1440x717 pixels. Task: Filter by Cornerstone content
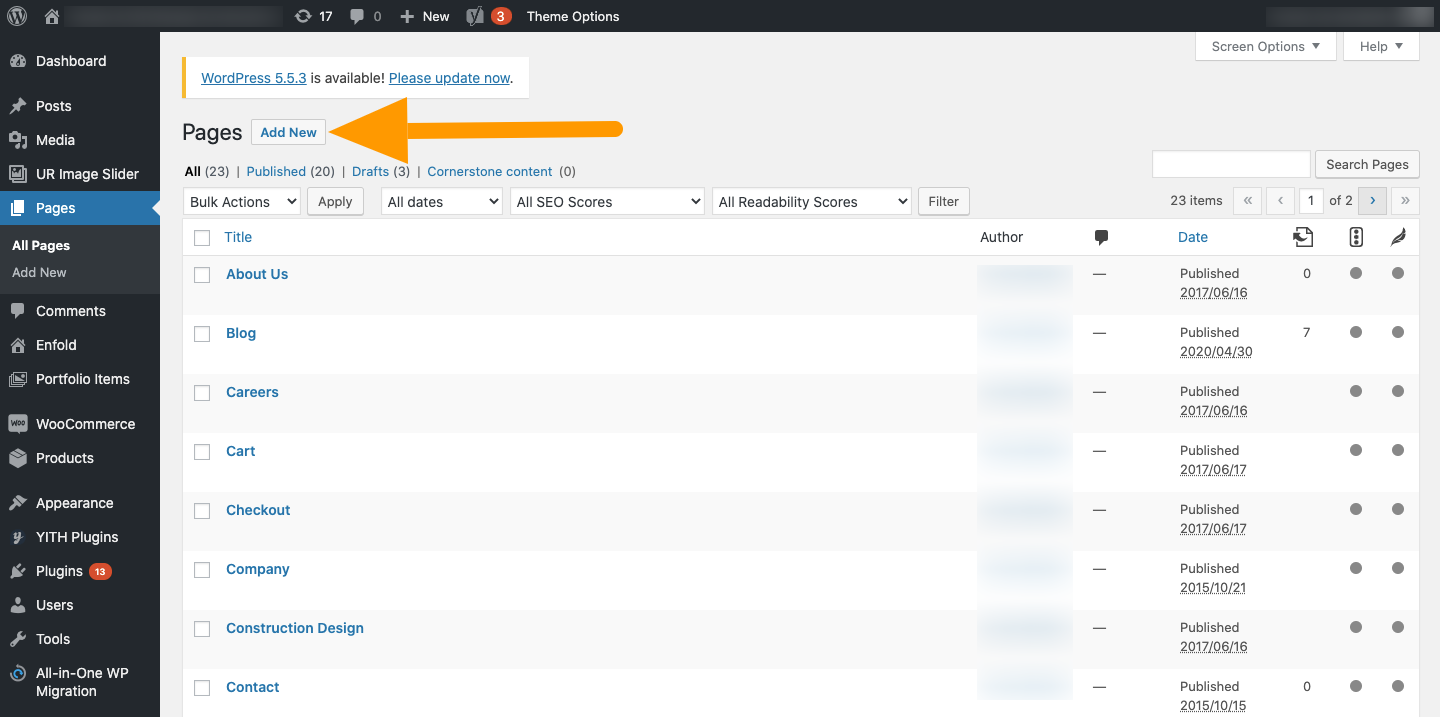490,172
